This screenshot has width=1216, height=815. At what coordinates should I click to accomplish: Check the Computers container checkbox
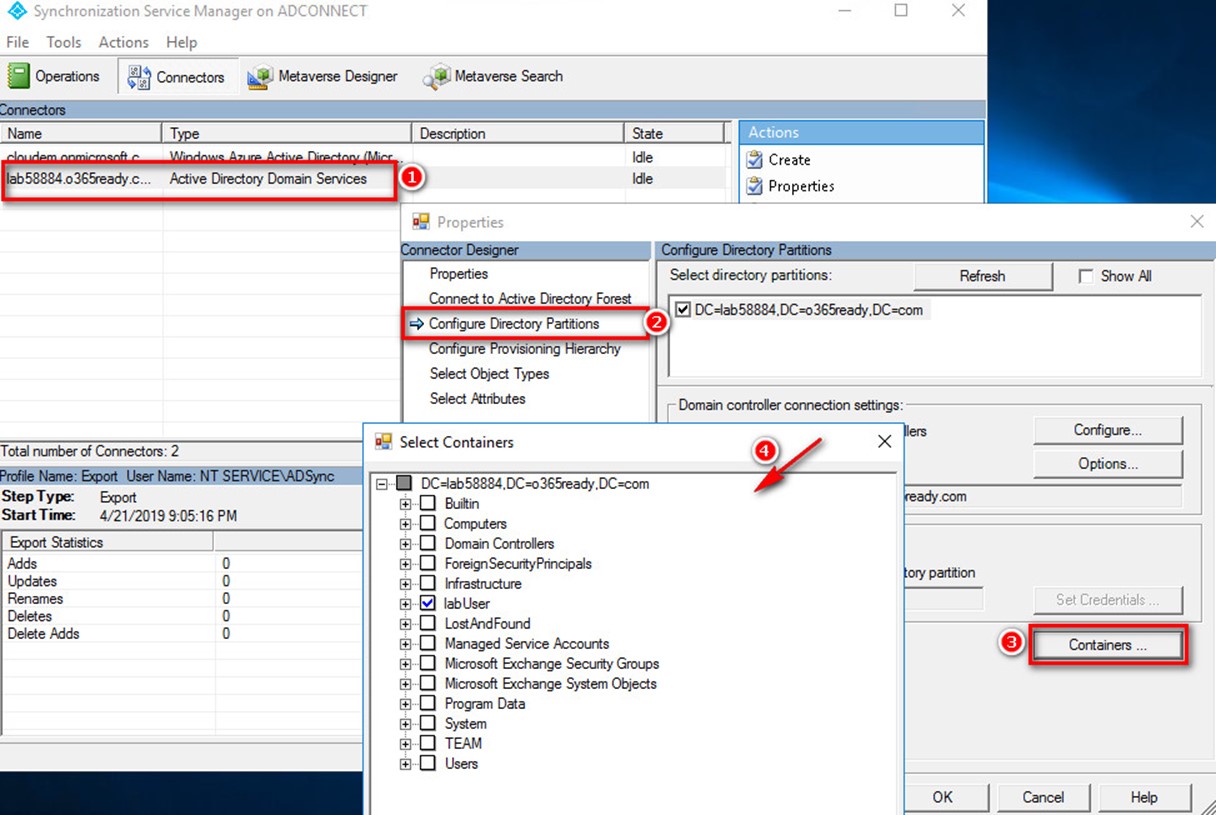click(427, 524)
